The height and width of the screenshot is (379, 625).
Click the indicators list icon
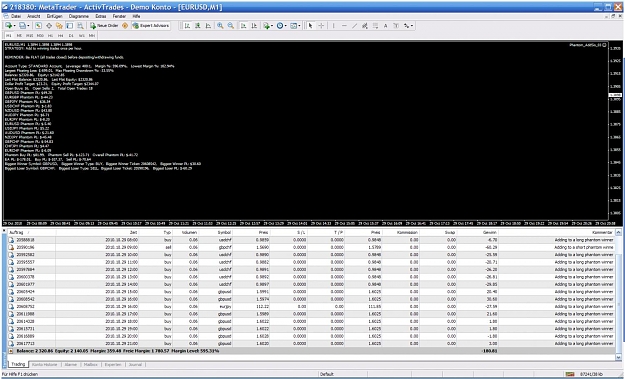tap(266, 26)
